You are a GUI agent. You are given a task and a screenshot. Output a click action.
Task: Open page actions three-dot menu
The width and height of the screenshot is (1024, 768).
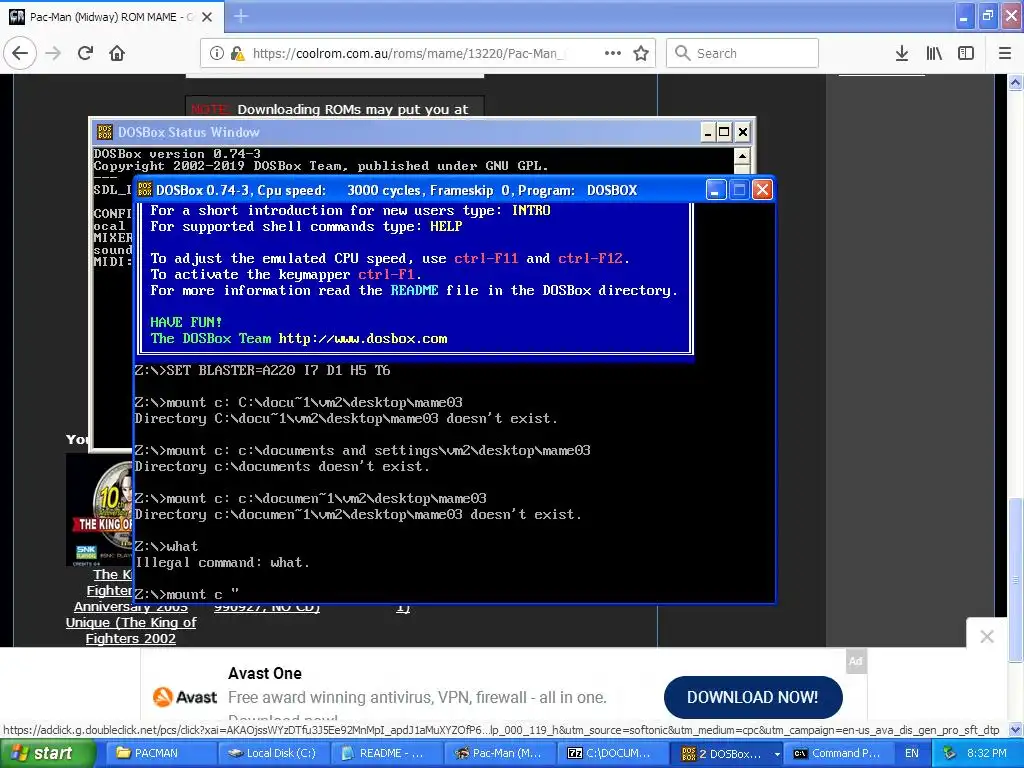[613, 53]
